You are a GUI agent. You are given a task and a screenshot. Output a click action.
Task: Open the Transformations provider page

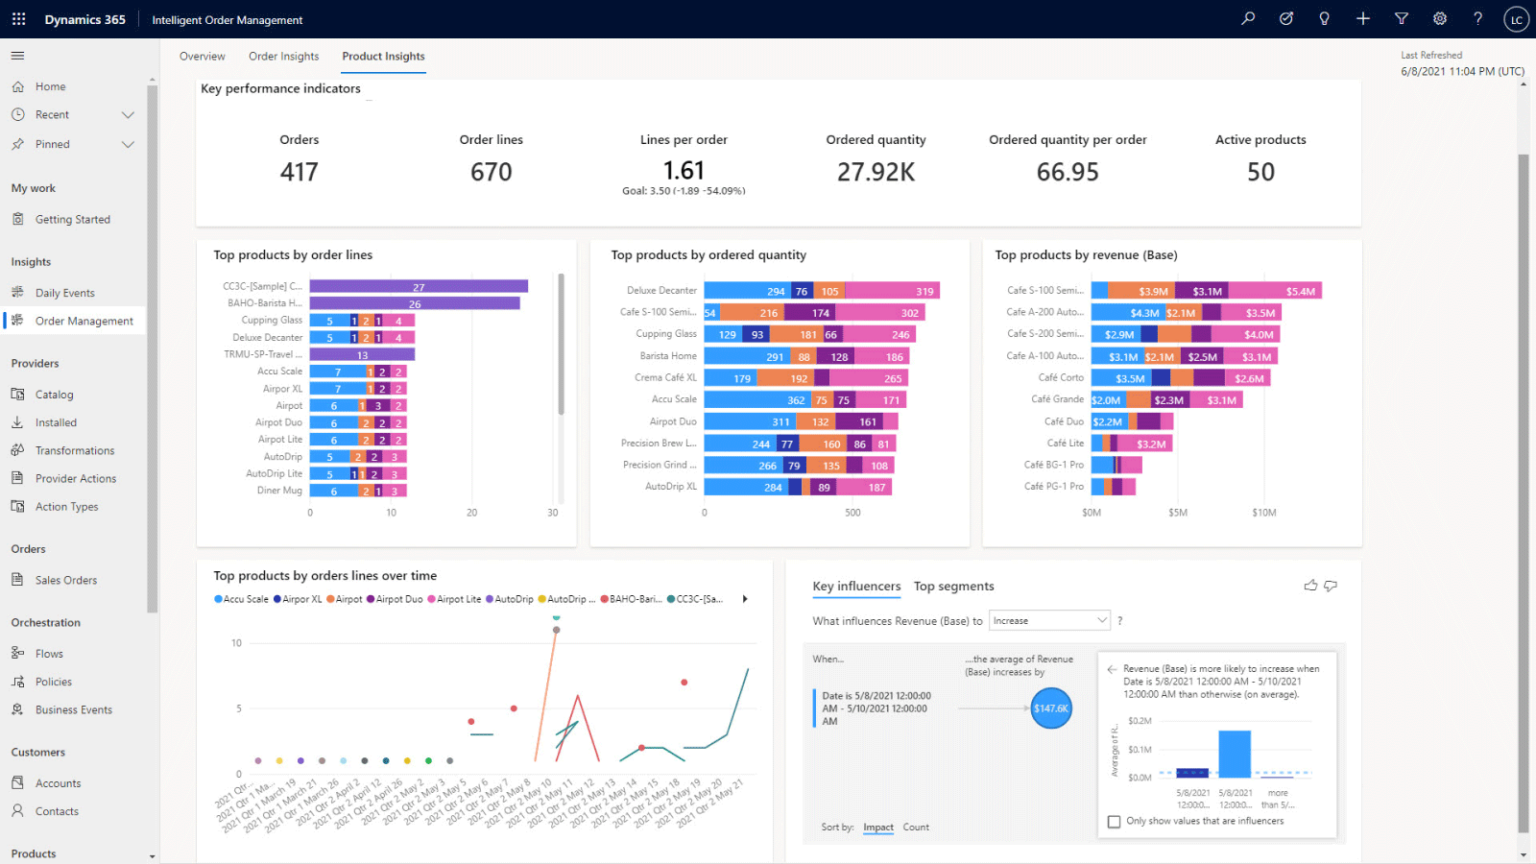(x=75, y=450)
